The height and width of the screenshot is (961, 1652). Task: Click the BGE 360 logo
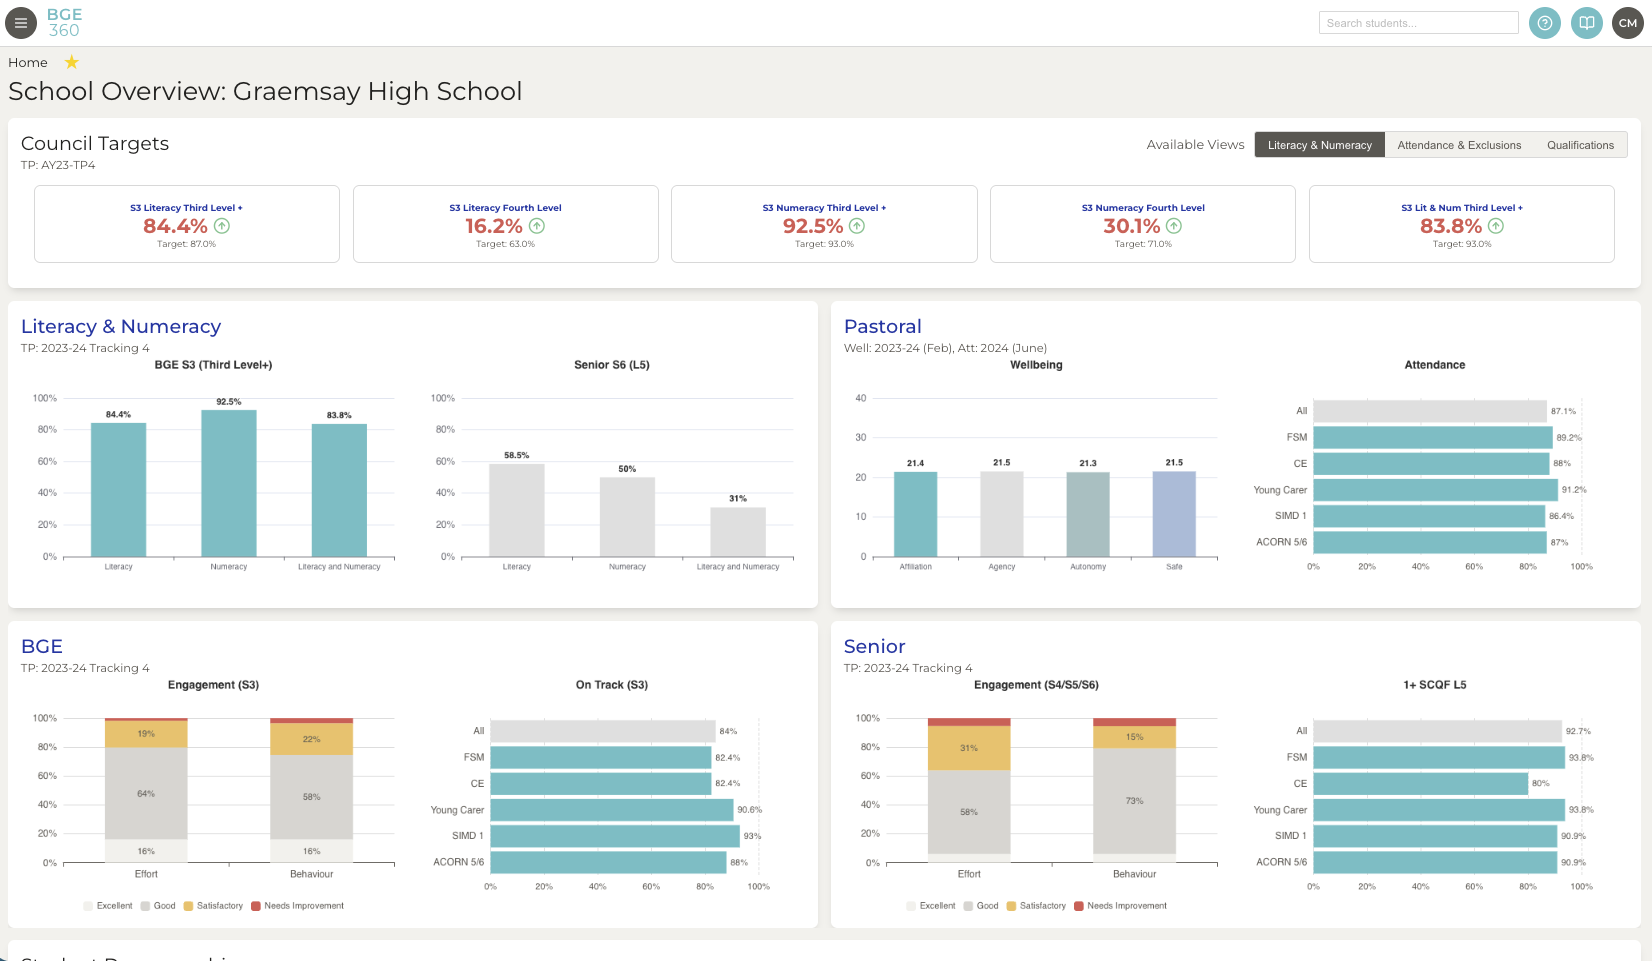pos(63,22)
